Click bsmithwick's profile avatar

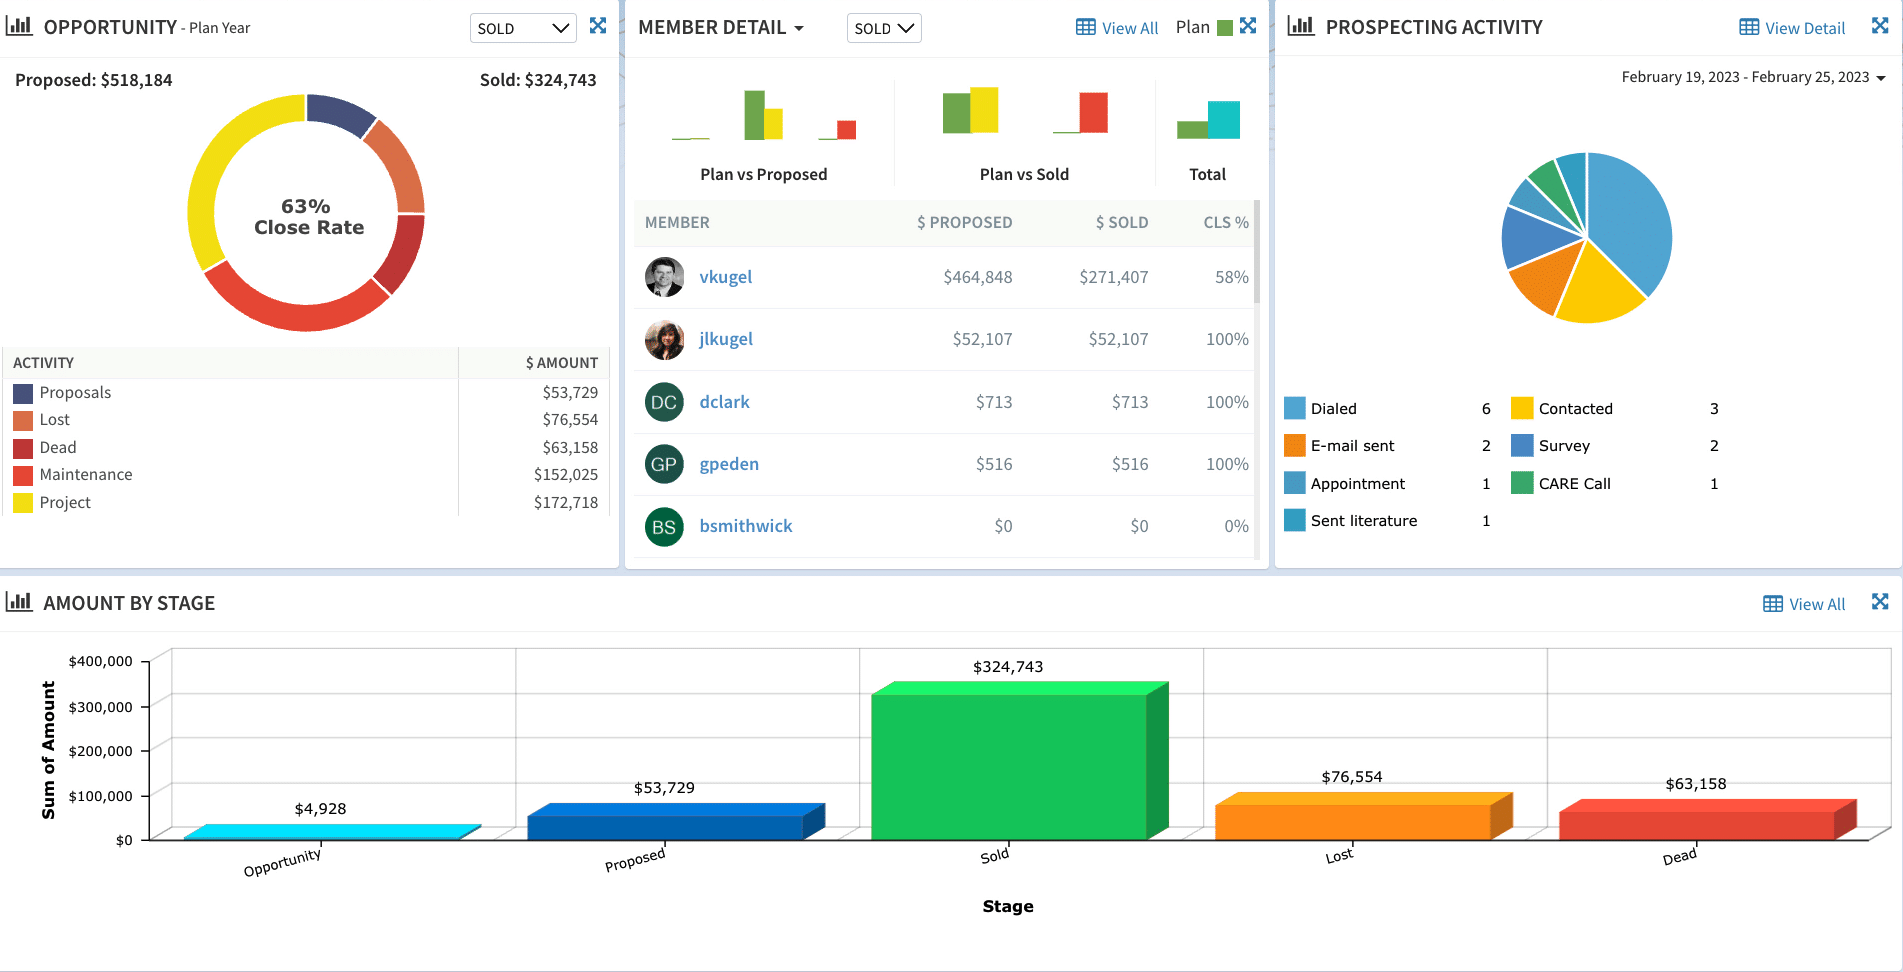click(663, 526)
